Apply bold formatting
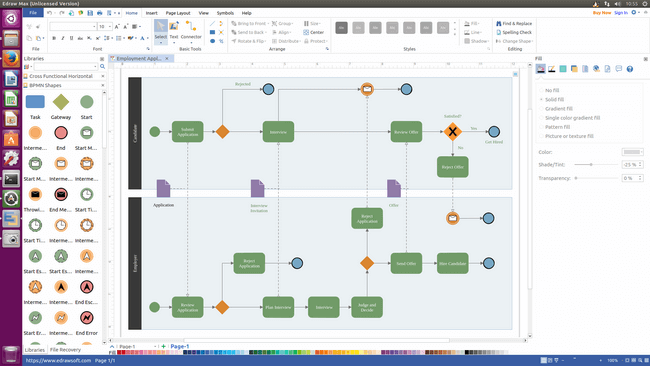 pos(54,38)
